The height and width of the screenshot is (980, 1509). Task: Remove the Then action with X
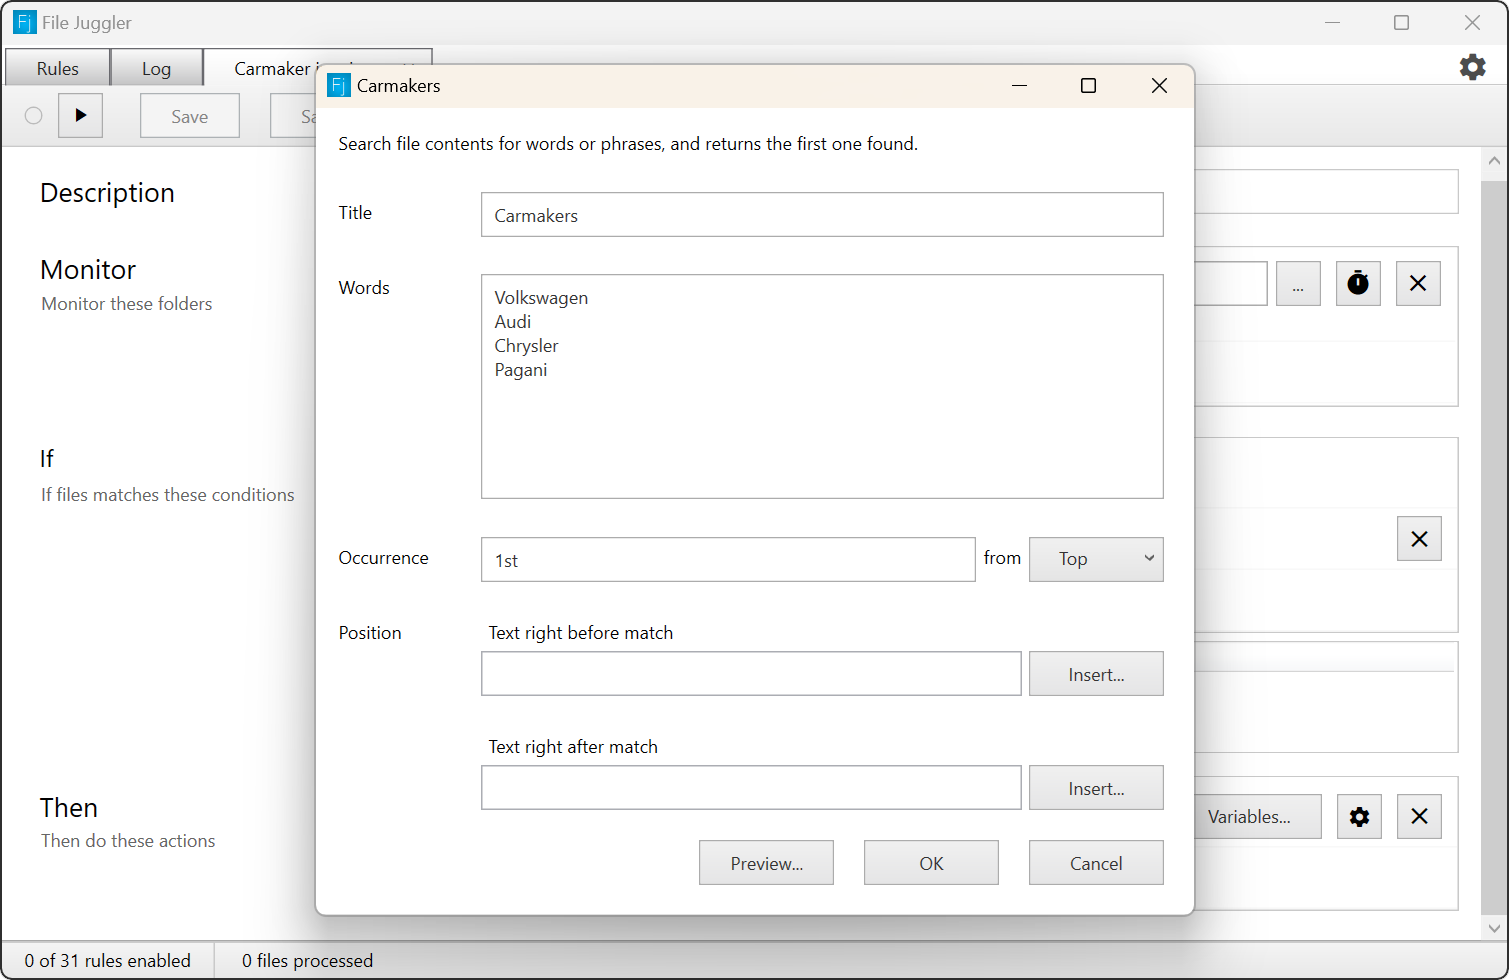[1419, 817]
